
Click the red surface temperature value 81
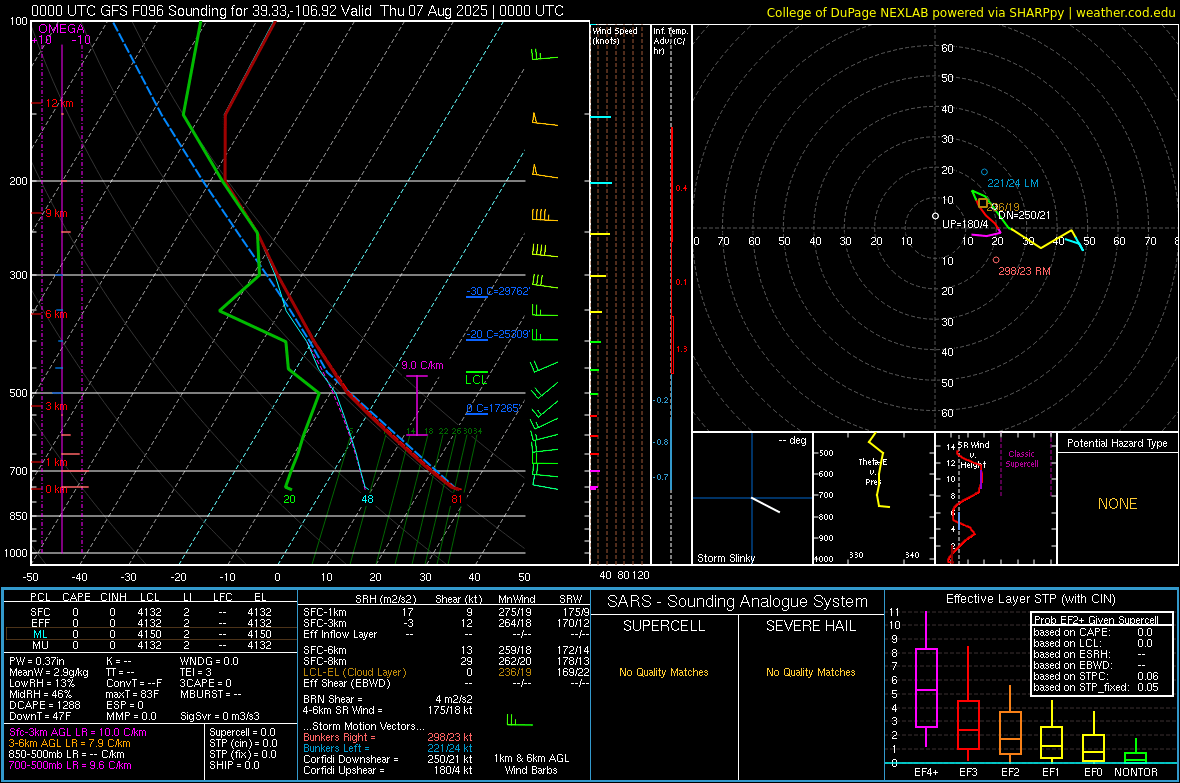click(457, 498)
